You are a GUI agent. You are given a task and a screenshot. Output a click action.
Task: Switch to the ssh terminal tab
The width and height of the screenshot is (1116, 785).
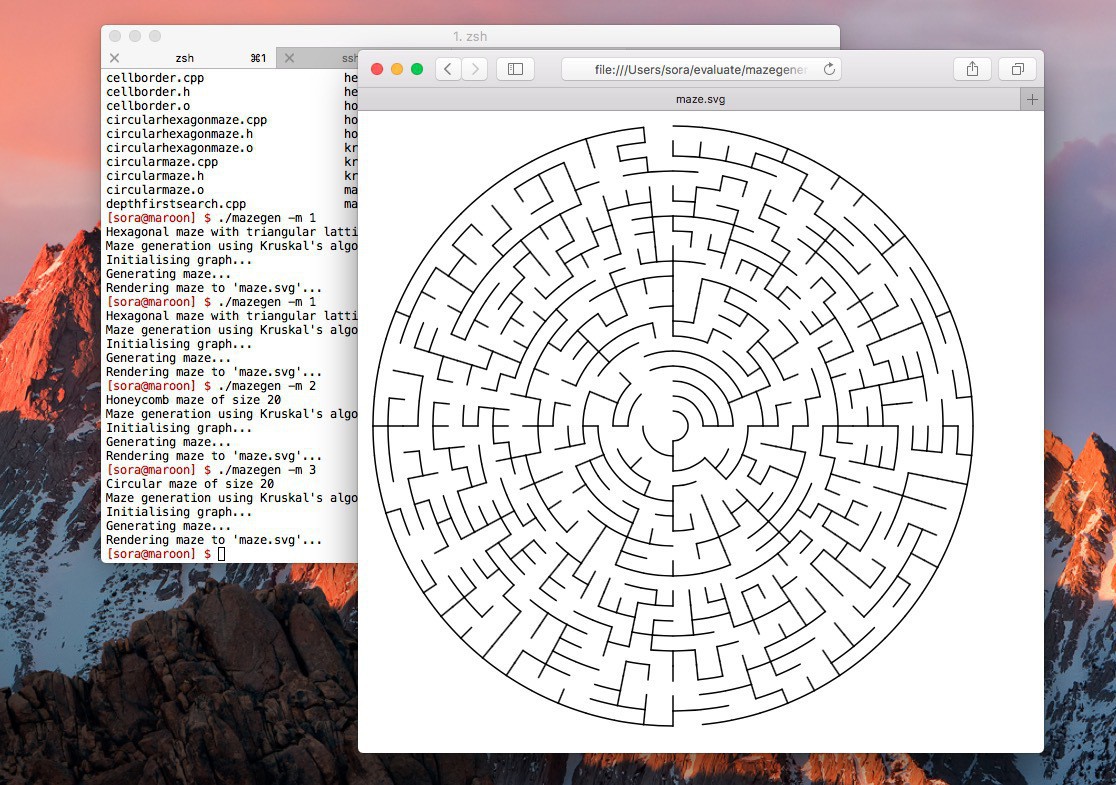click(345, 59)
